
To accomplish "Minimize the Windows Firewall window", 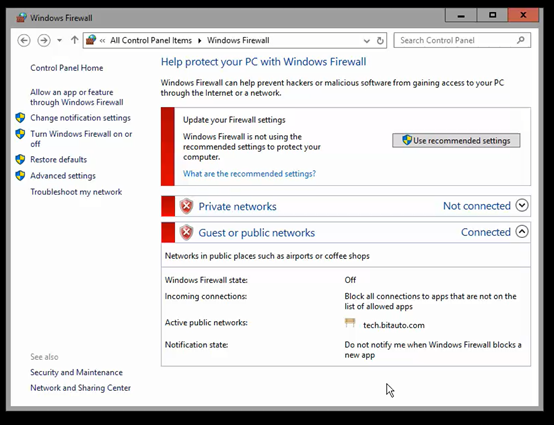I will pos(461,15).
